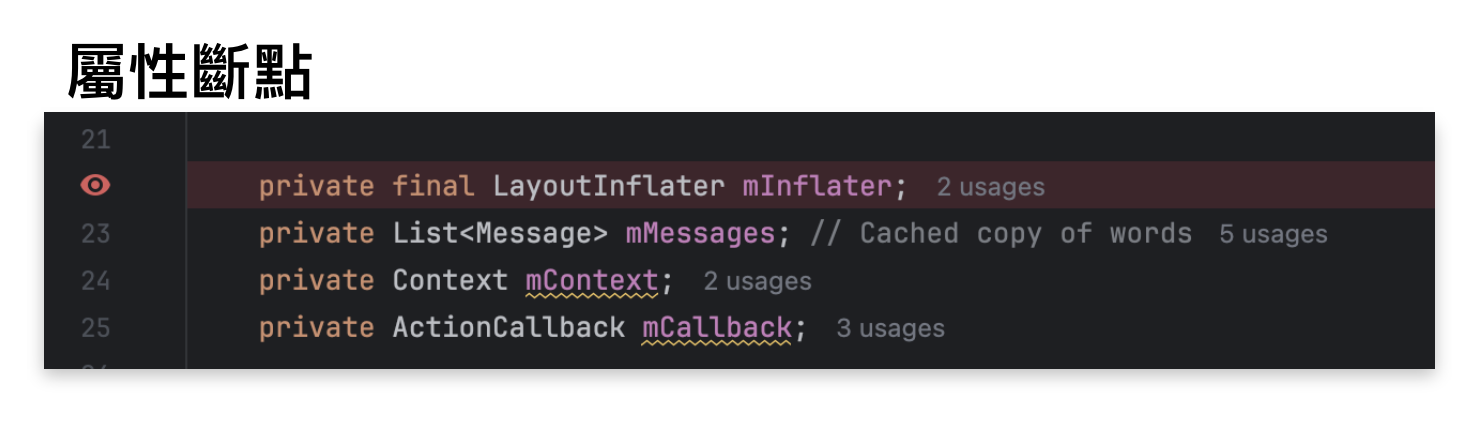Click the underlined mCallback field name
This screenshot has width=1476, height=428.
(x=717, y=328)
